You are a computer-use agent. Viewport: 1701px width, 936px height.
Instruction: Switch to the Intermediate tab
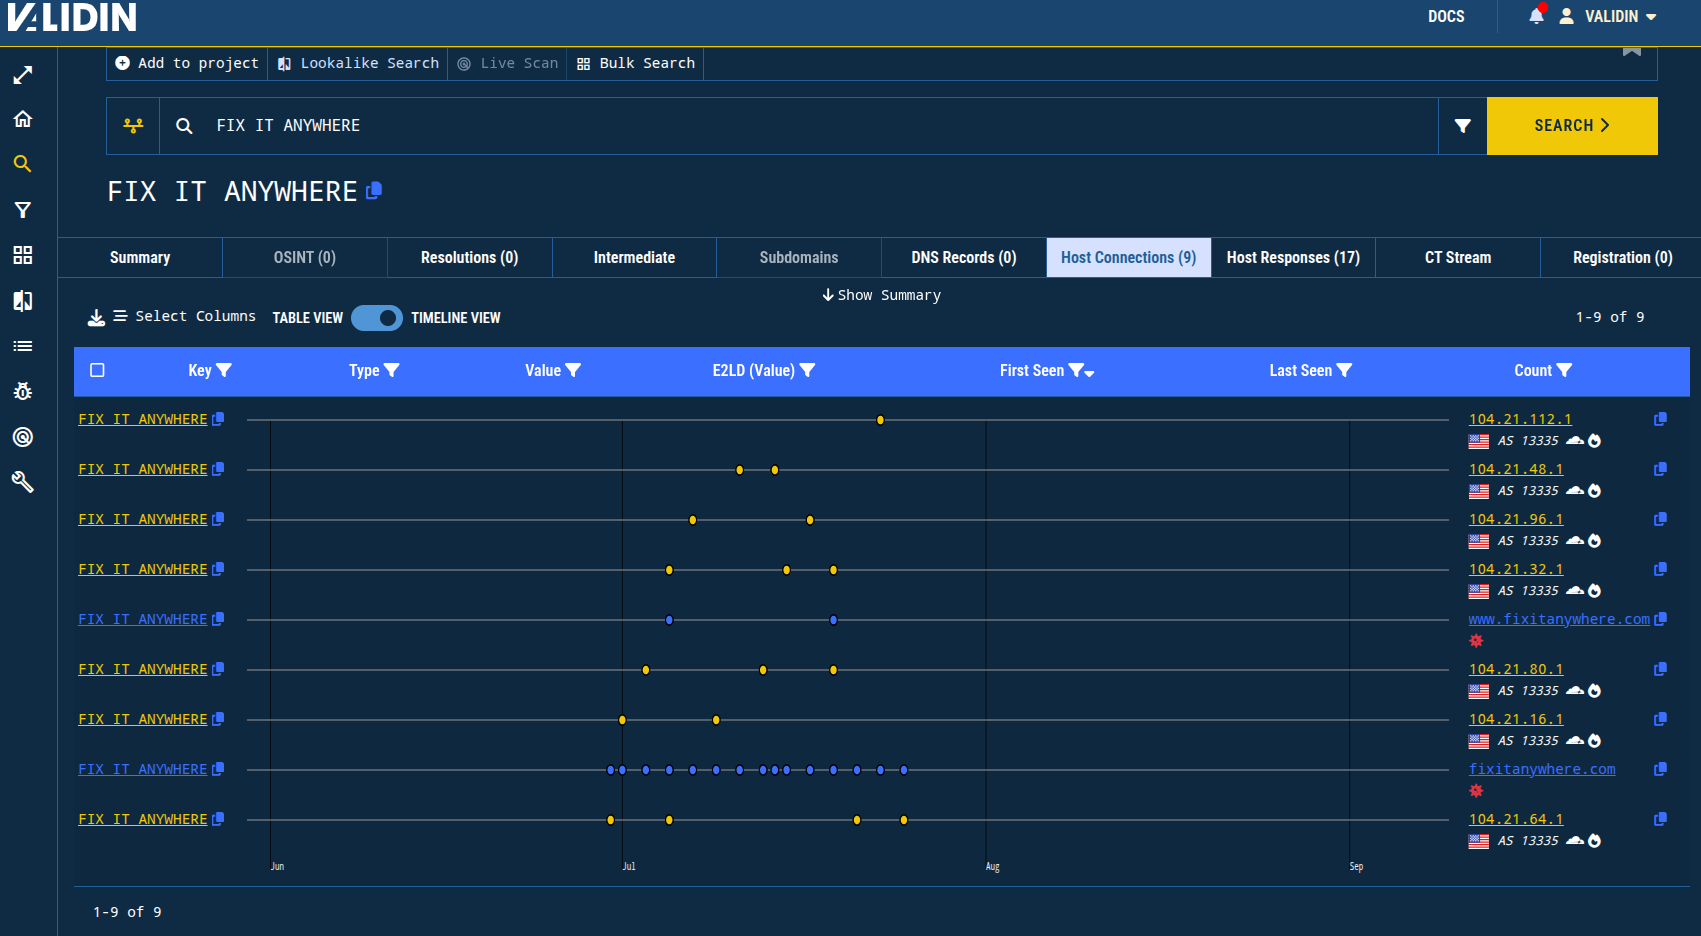point(634,257)
